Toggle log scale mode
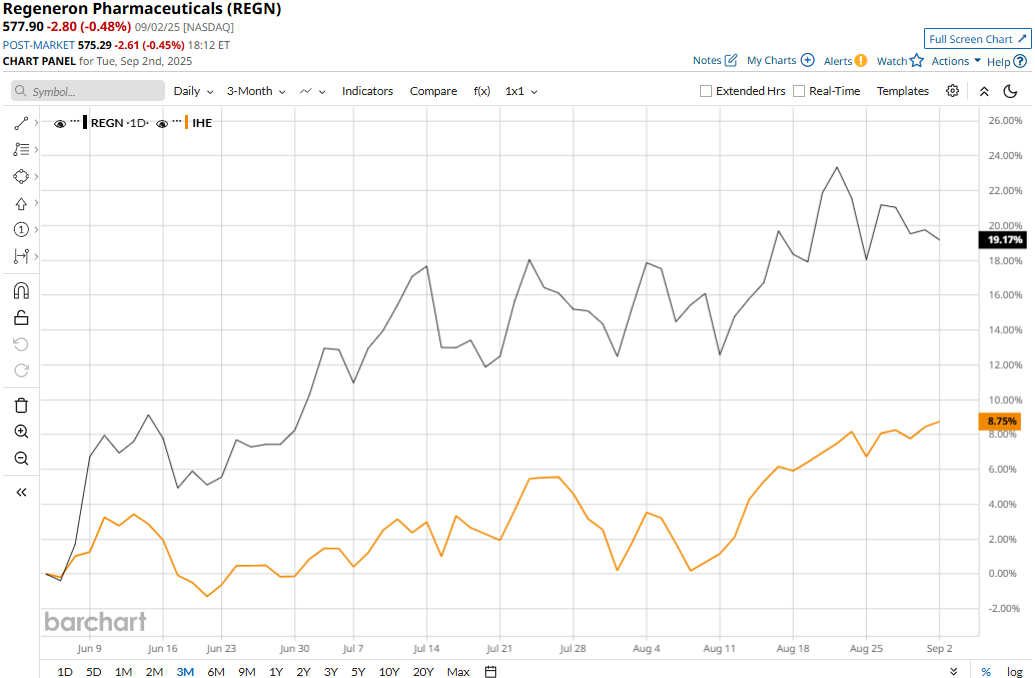Screen dimensions: 1035x678 [x=1015, y=671]
